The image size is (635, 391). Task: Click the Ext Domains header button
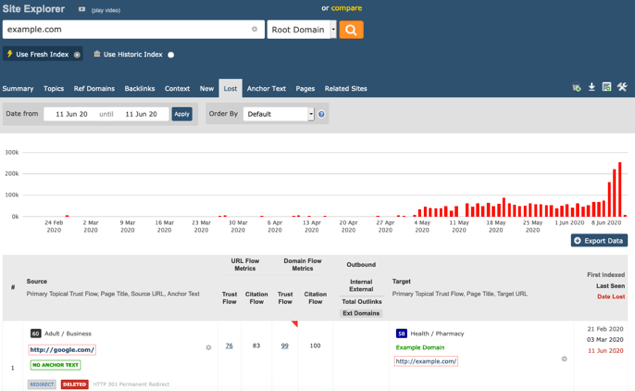361,313
